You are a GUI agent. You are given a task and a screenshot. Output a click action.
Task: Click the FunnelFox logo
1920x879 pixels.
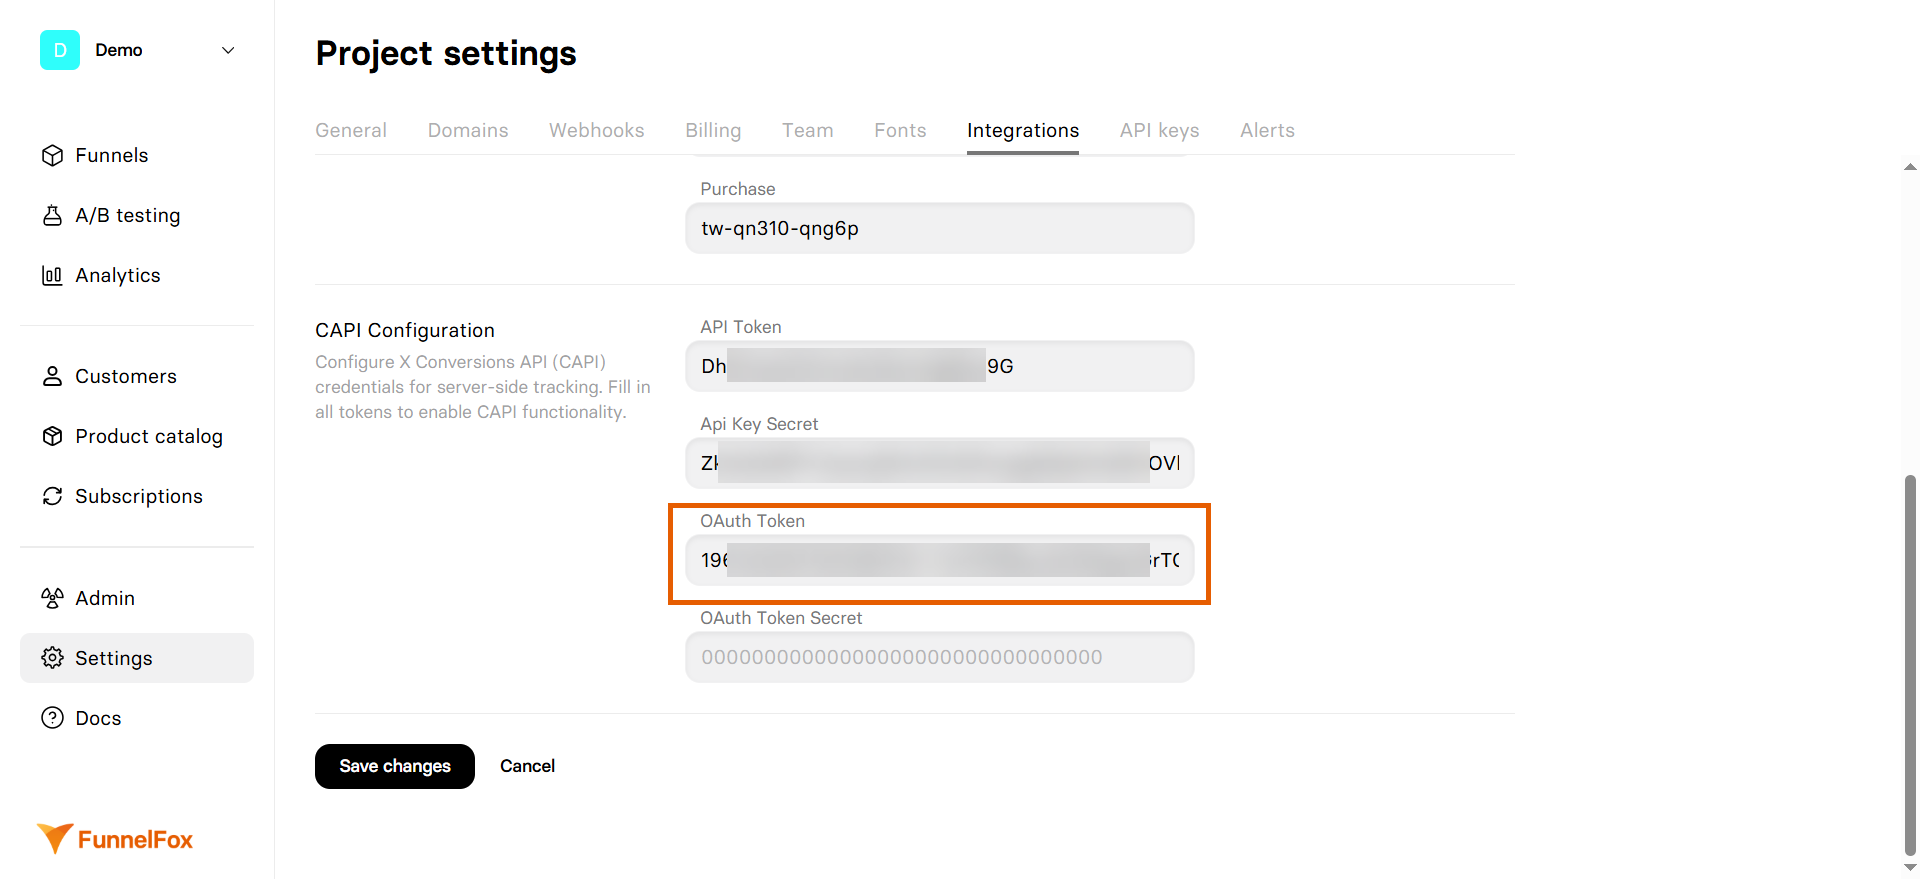(115, 839)
